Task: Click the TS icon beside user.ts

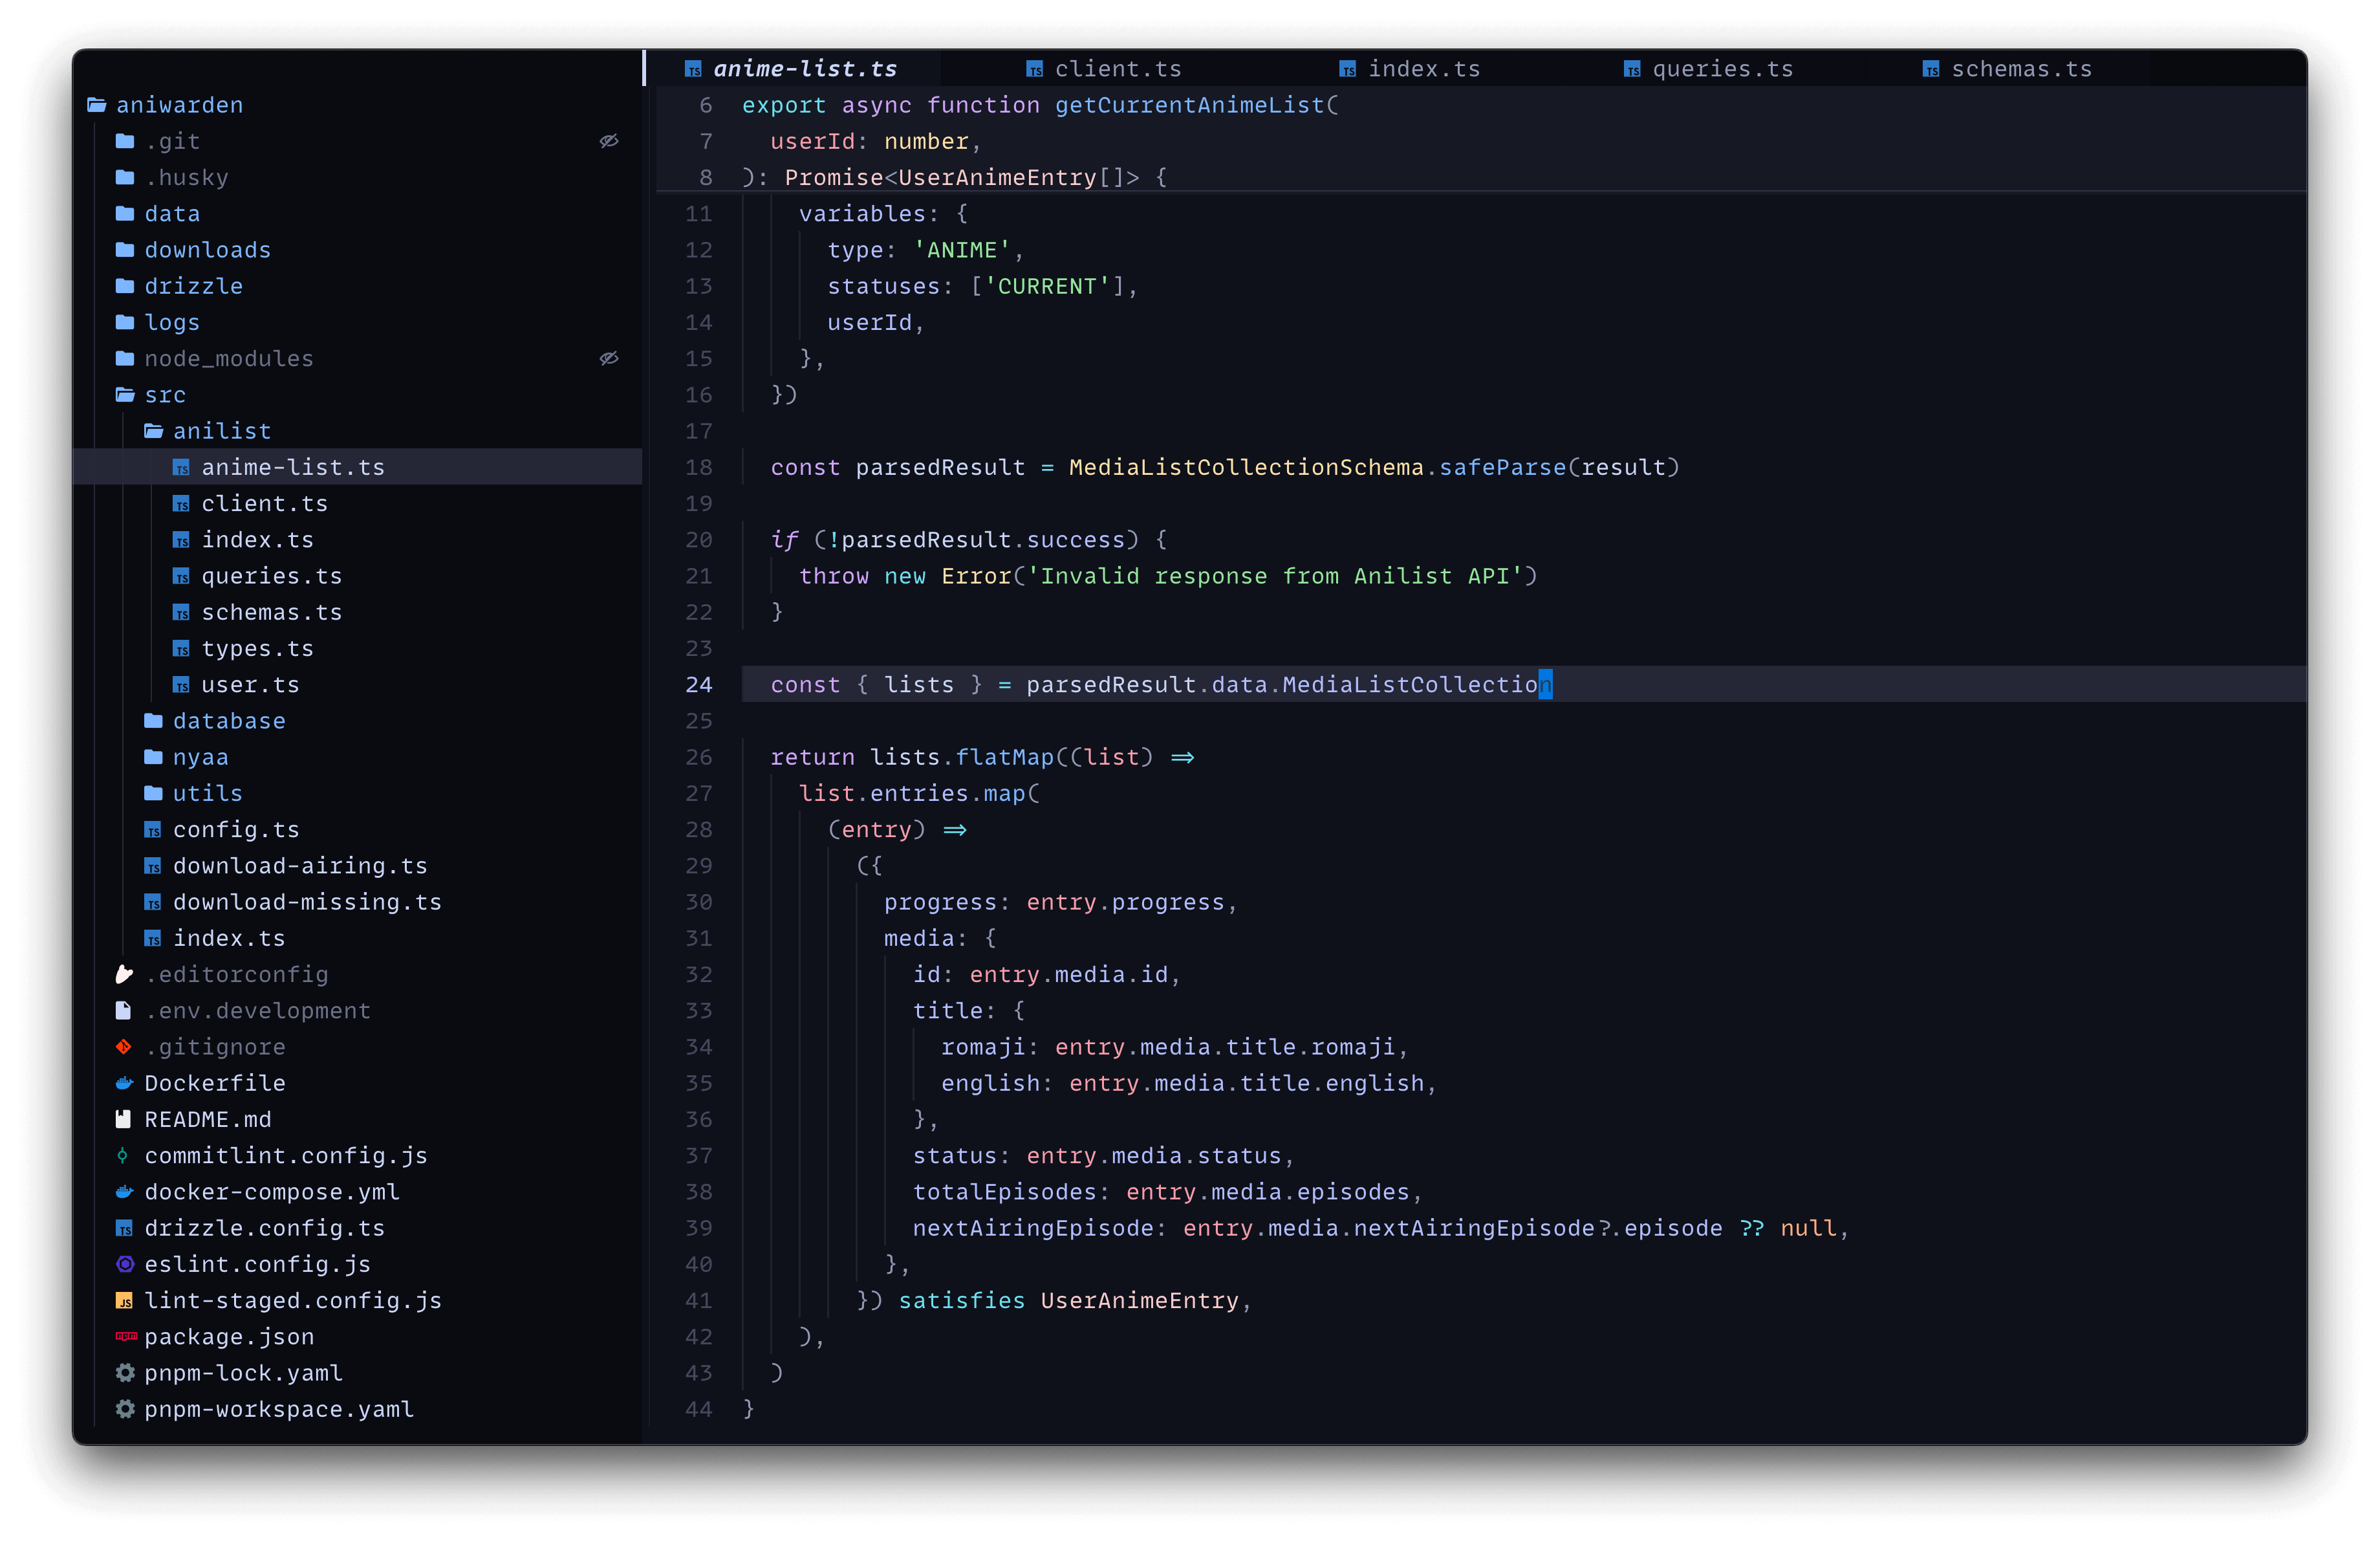Action: 181,685
